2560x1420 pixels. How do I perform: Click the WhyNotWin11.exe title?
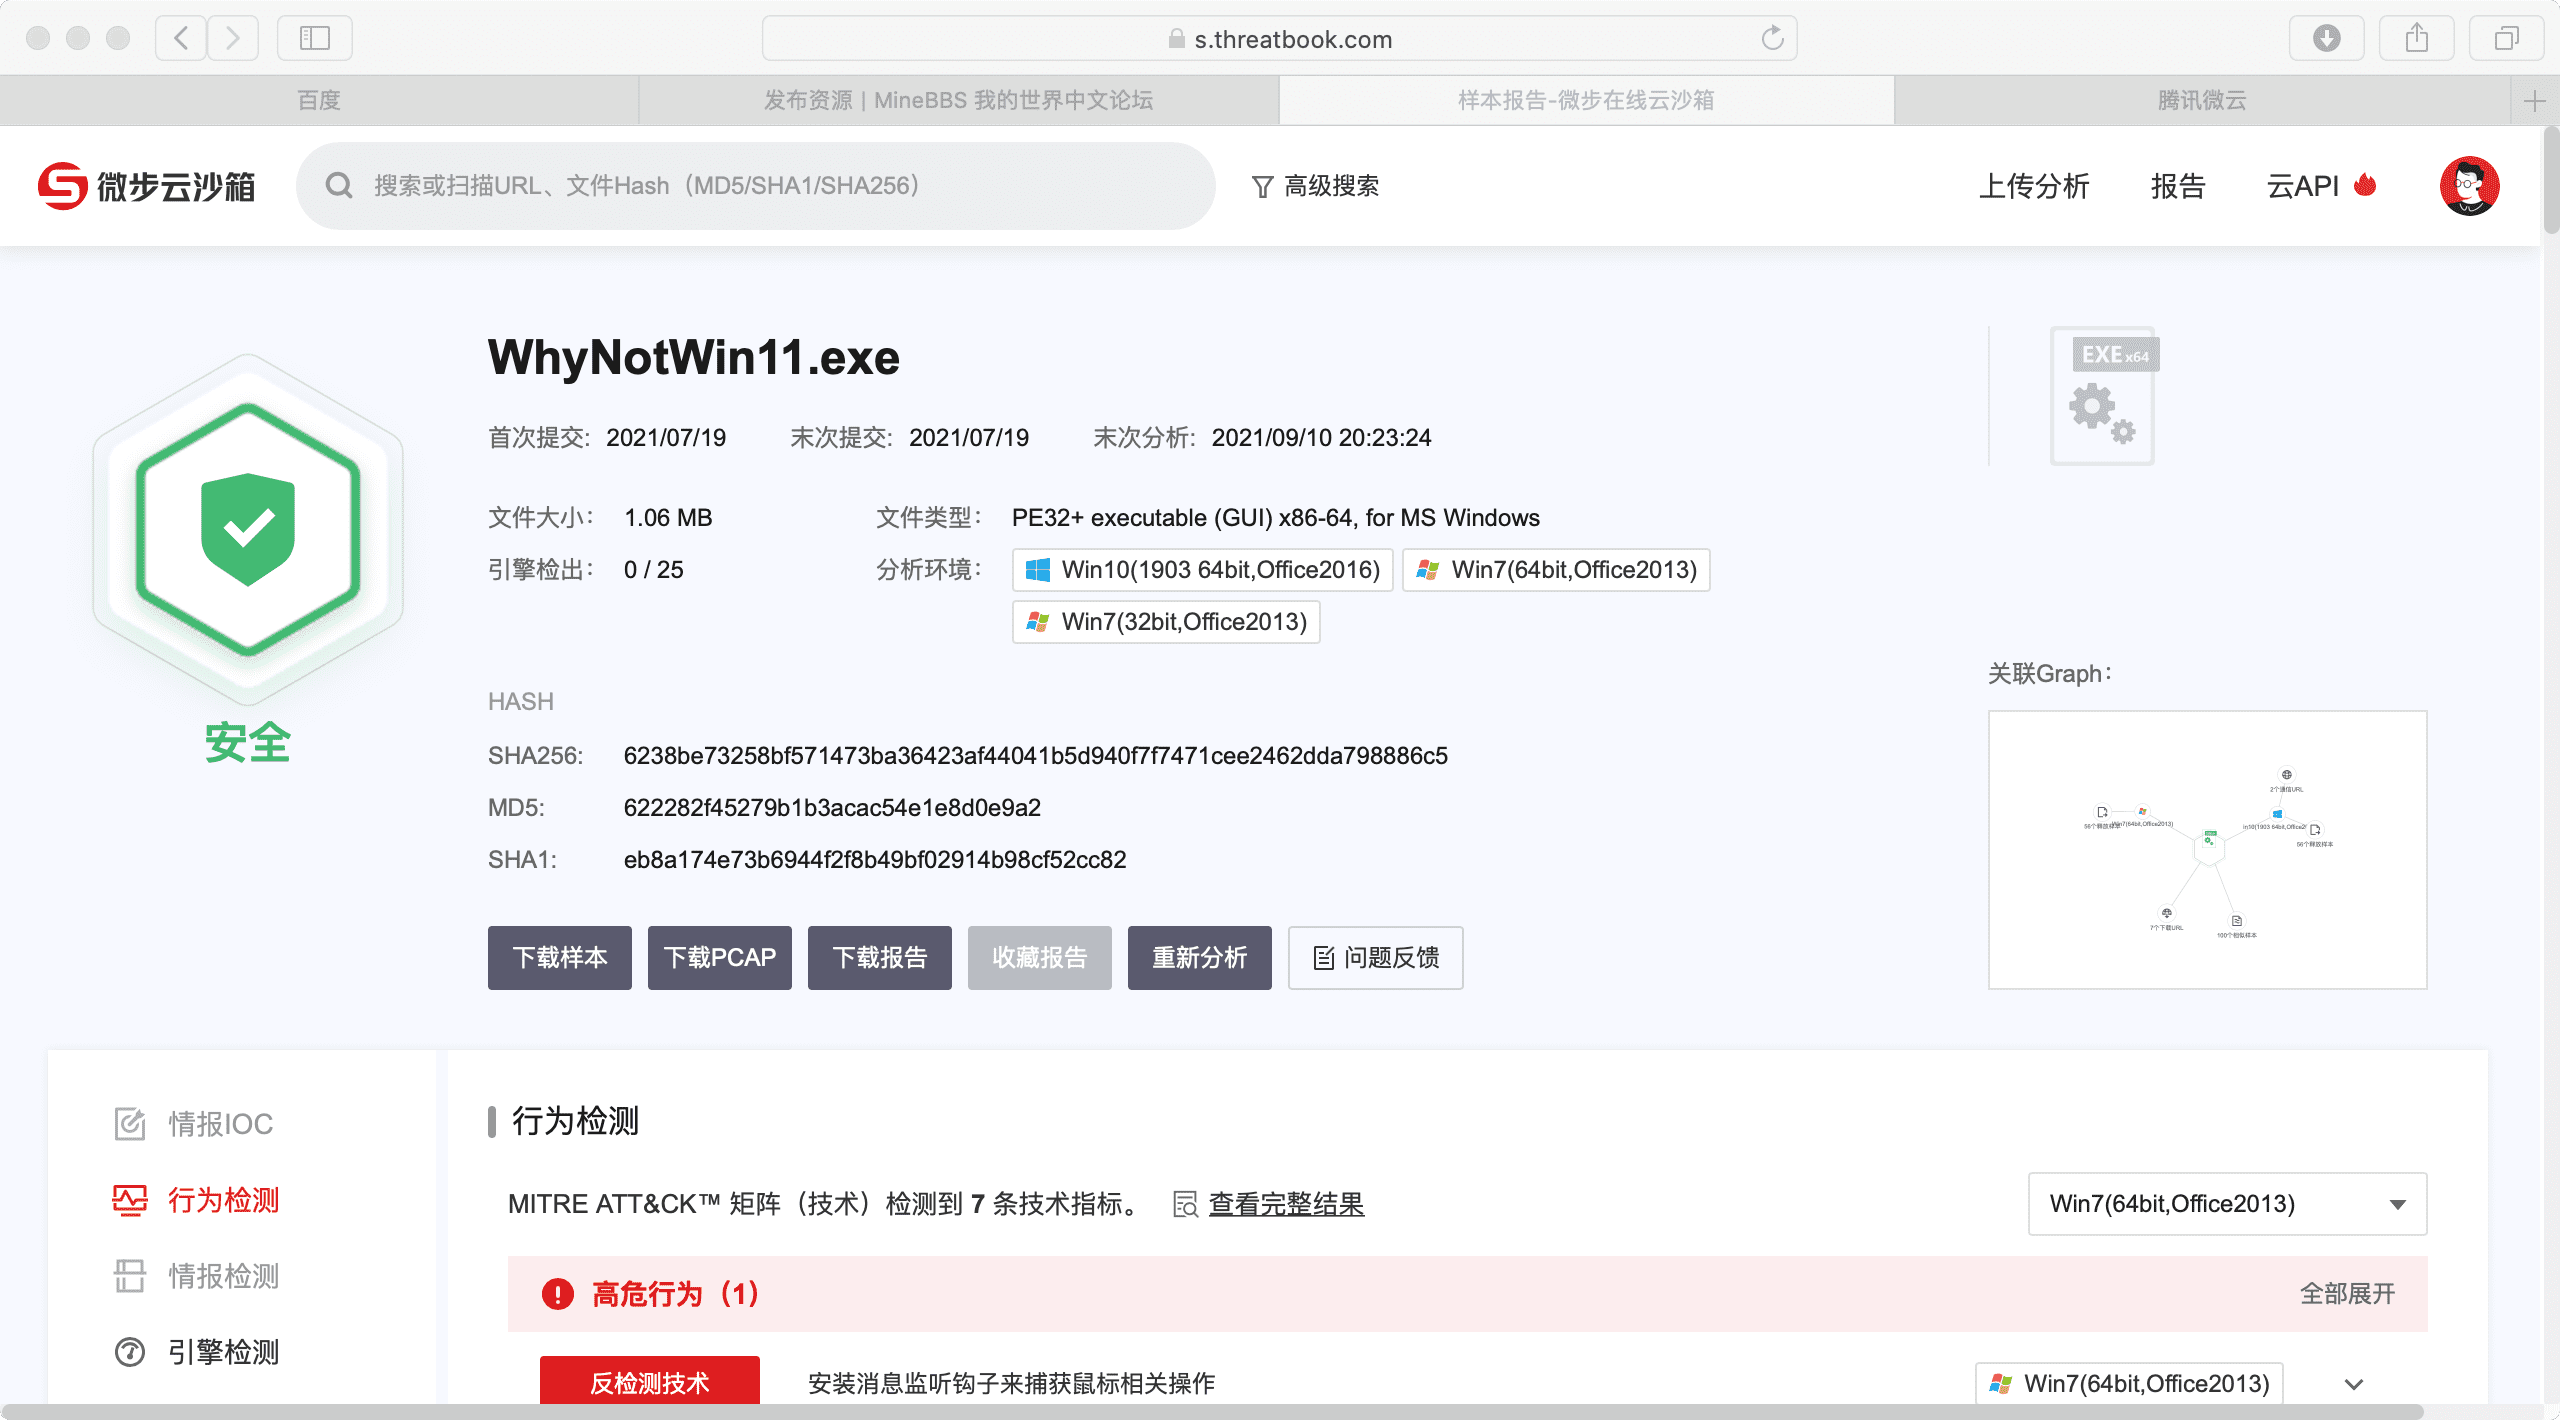[x=694, y=358]
